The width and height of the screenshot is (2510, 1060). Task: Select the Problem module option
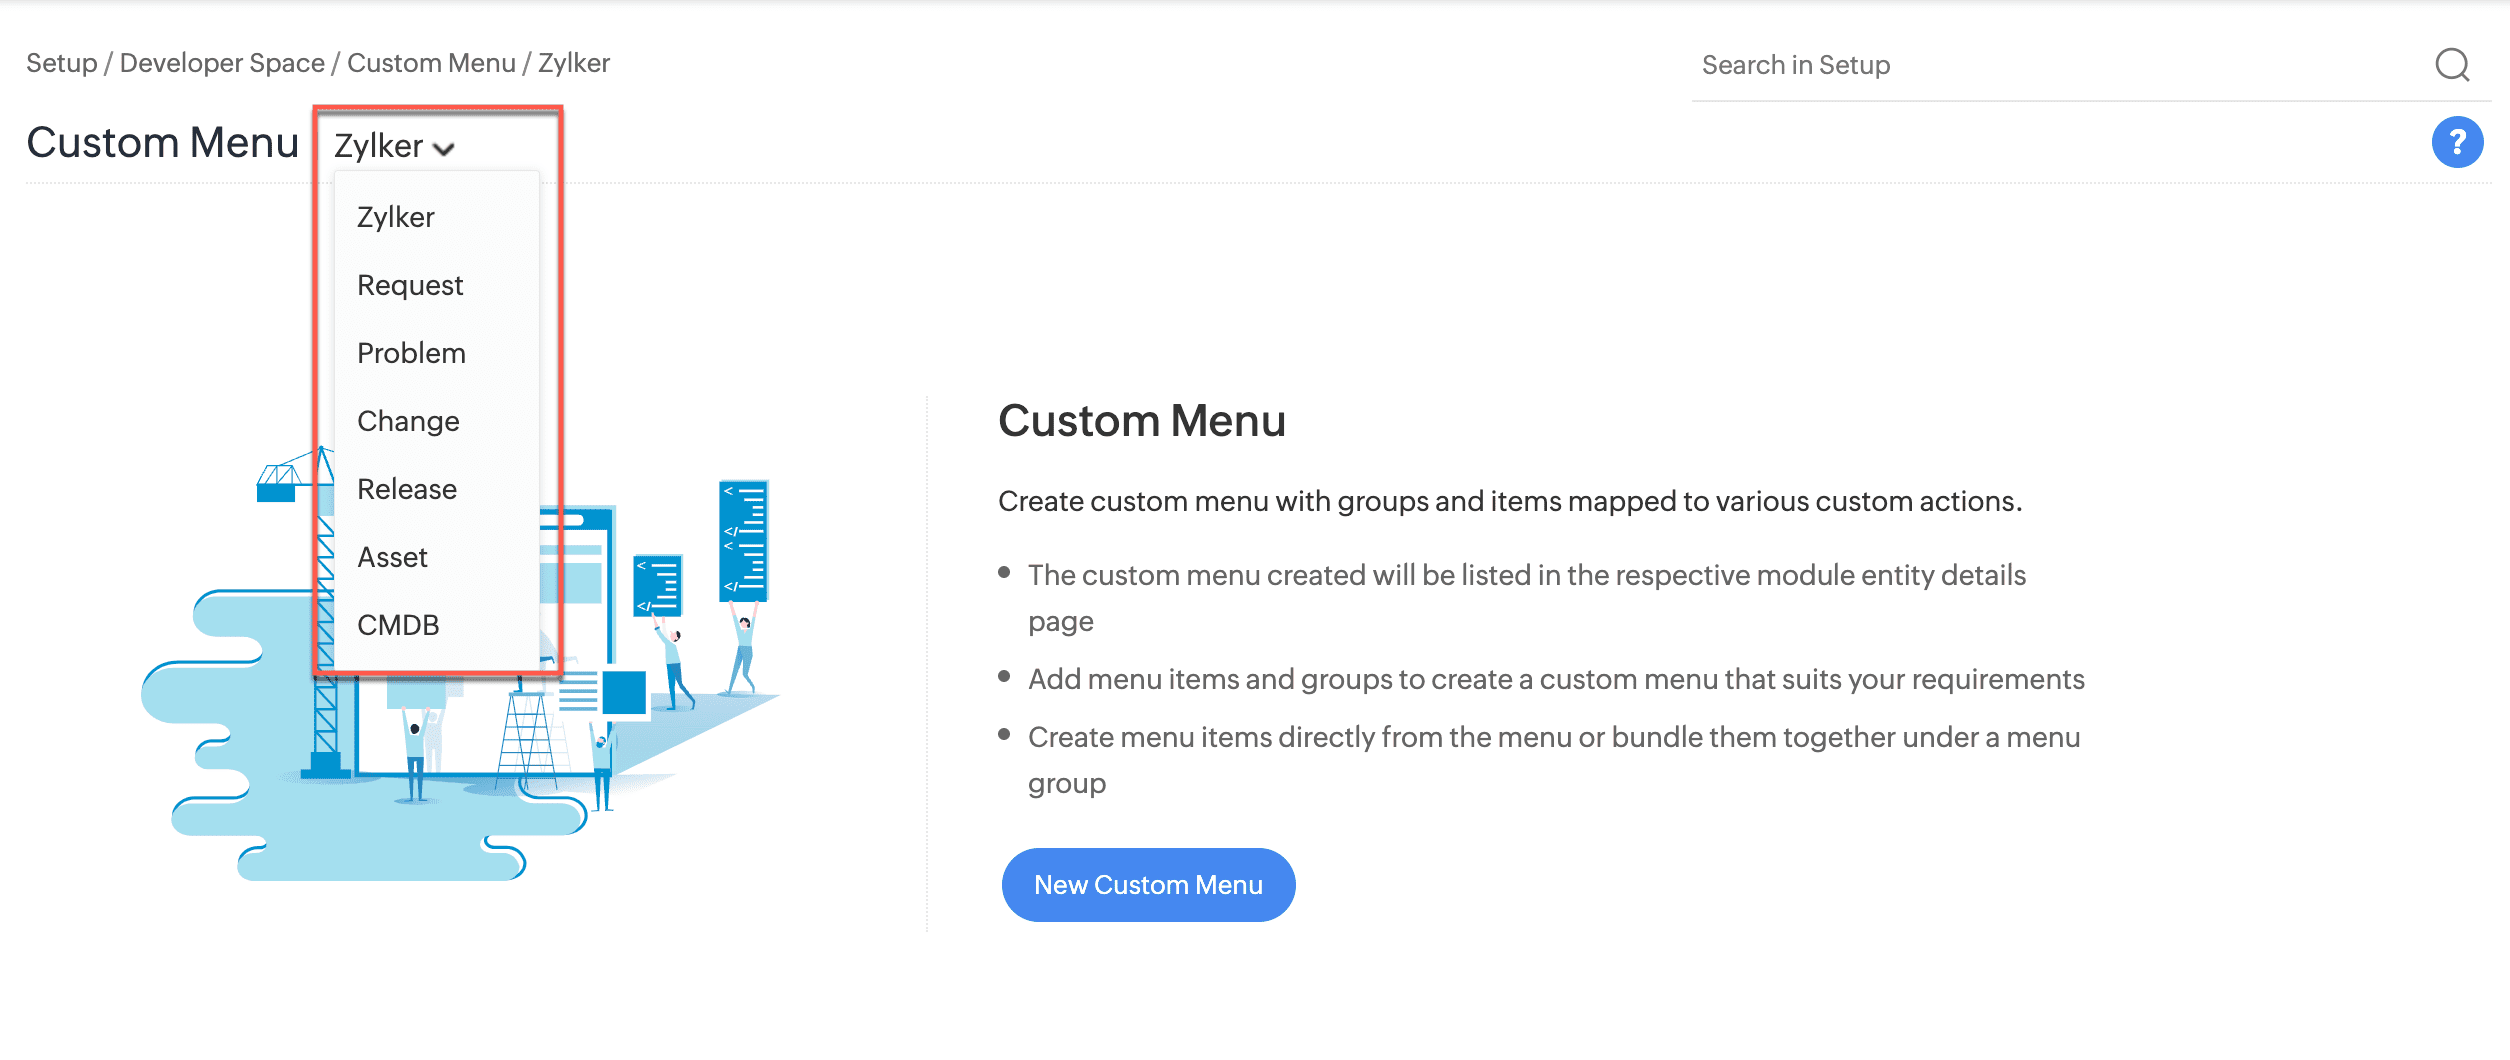(x=411, y=353)
